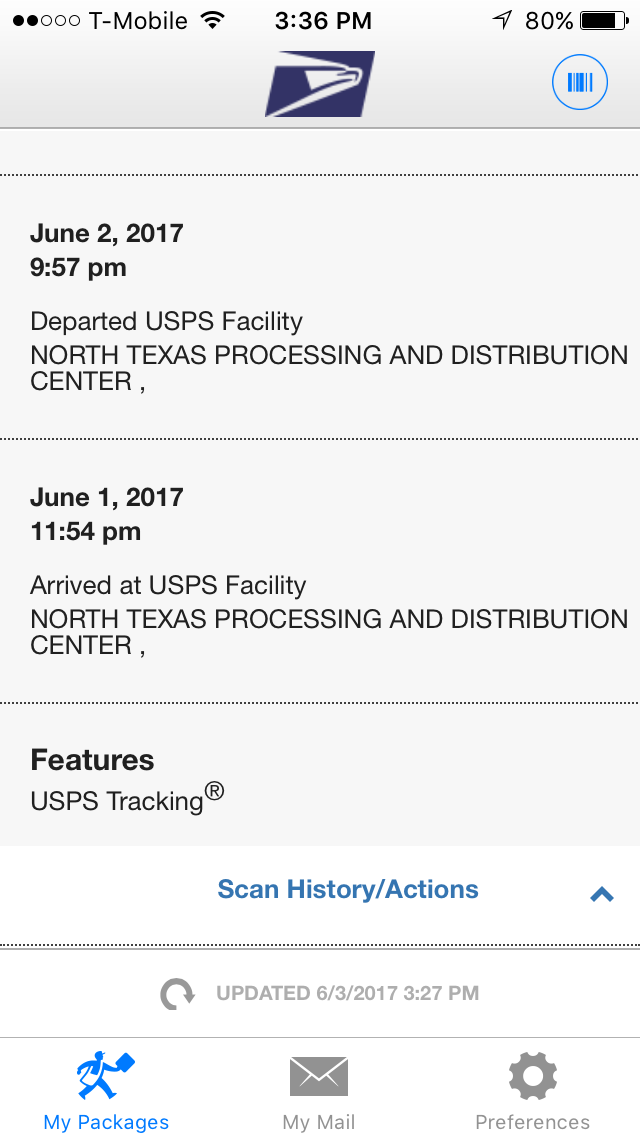Screen dimensions: 640x1136
Task: Tap the My Packages running mailman icon
Action: pyautogui.click(x=106, y=1075)
